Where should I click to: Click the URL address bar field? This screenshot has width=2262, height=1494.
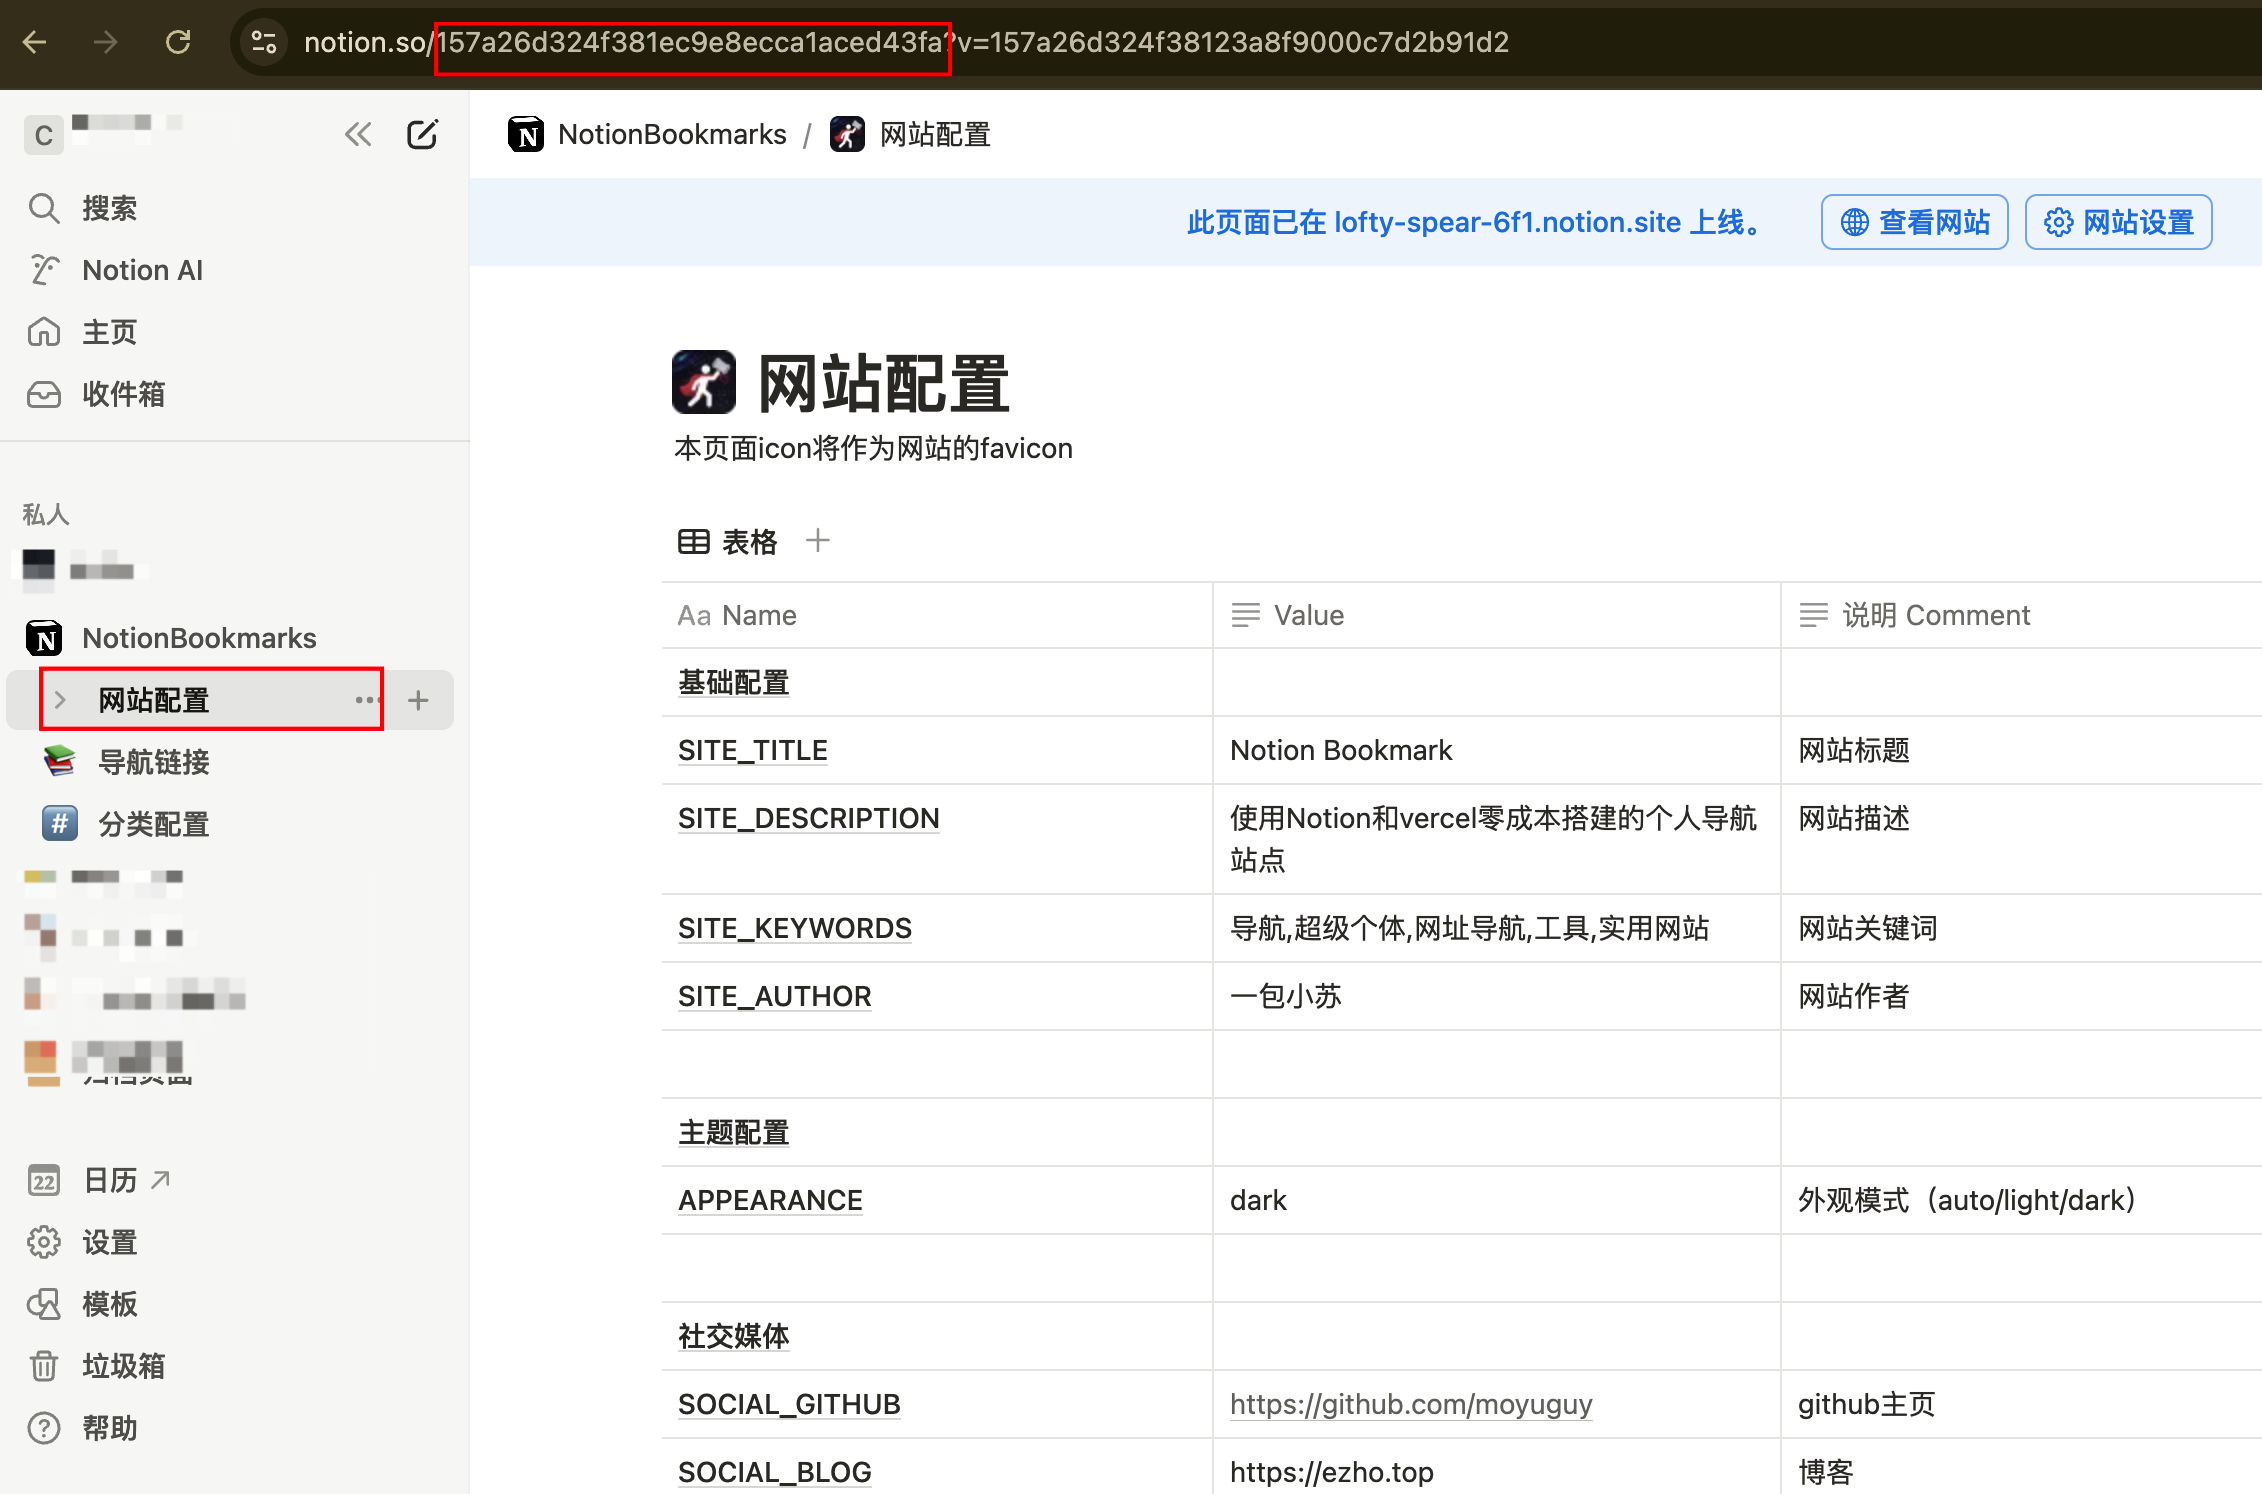click(x=1240, y=42)
